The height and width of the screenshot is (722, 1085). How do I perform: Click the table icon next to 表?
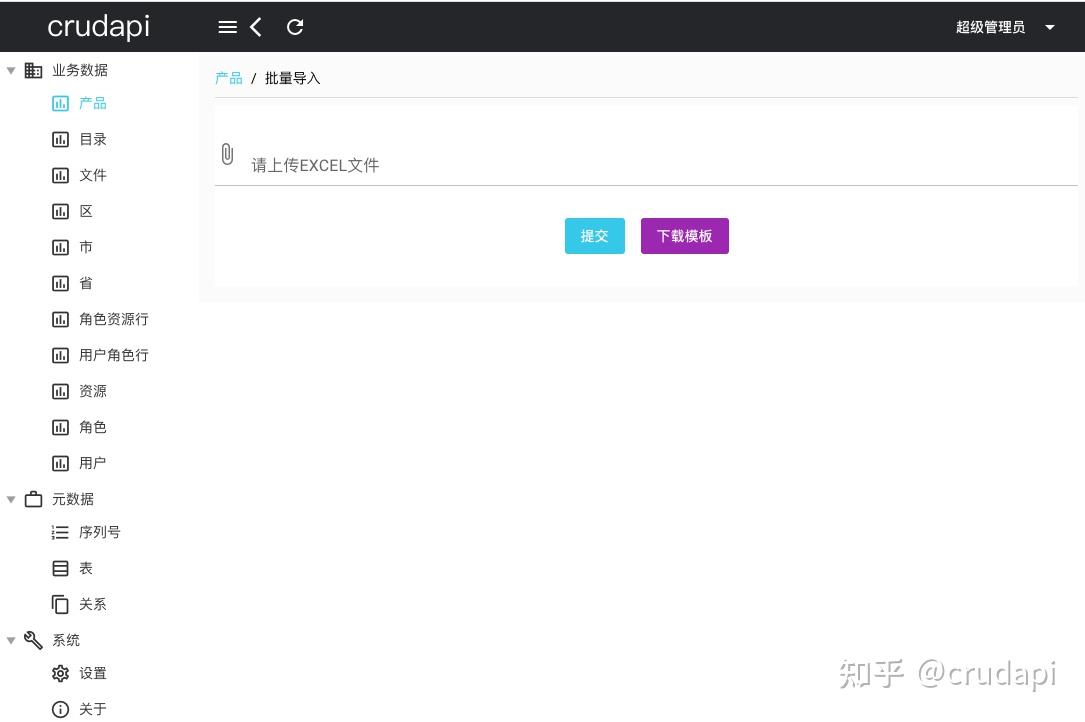pyautogui.click(x=60, y=568)
